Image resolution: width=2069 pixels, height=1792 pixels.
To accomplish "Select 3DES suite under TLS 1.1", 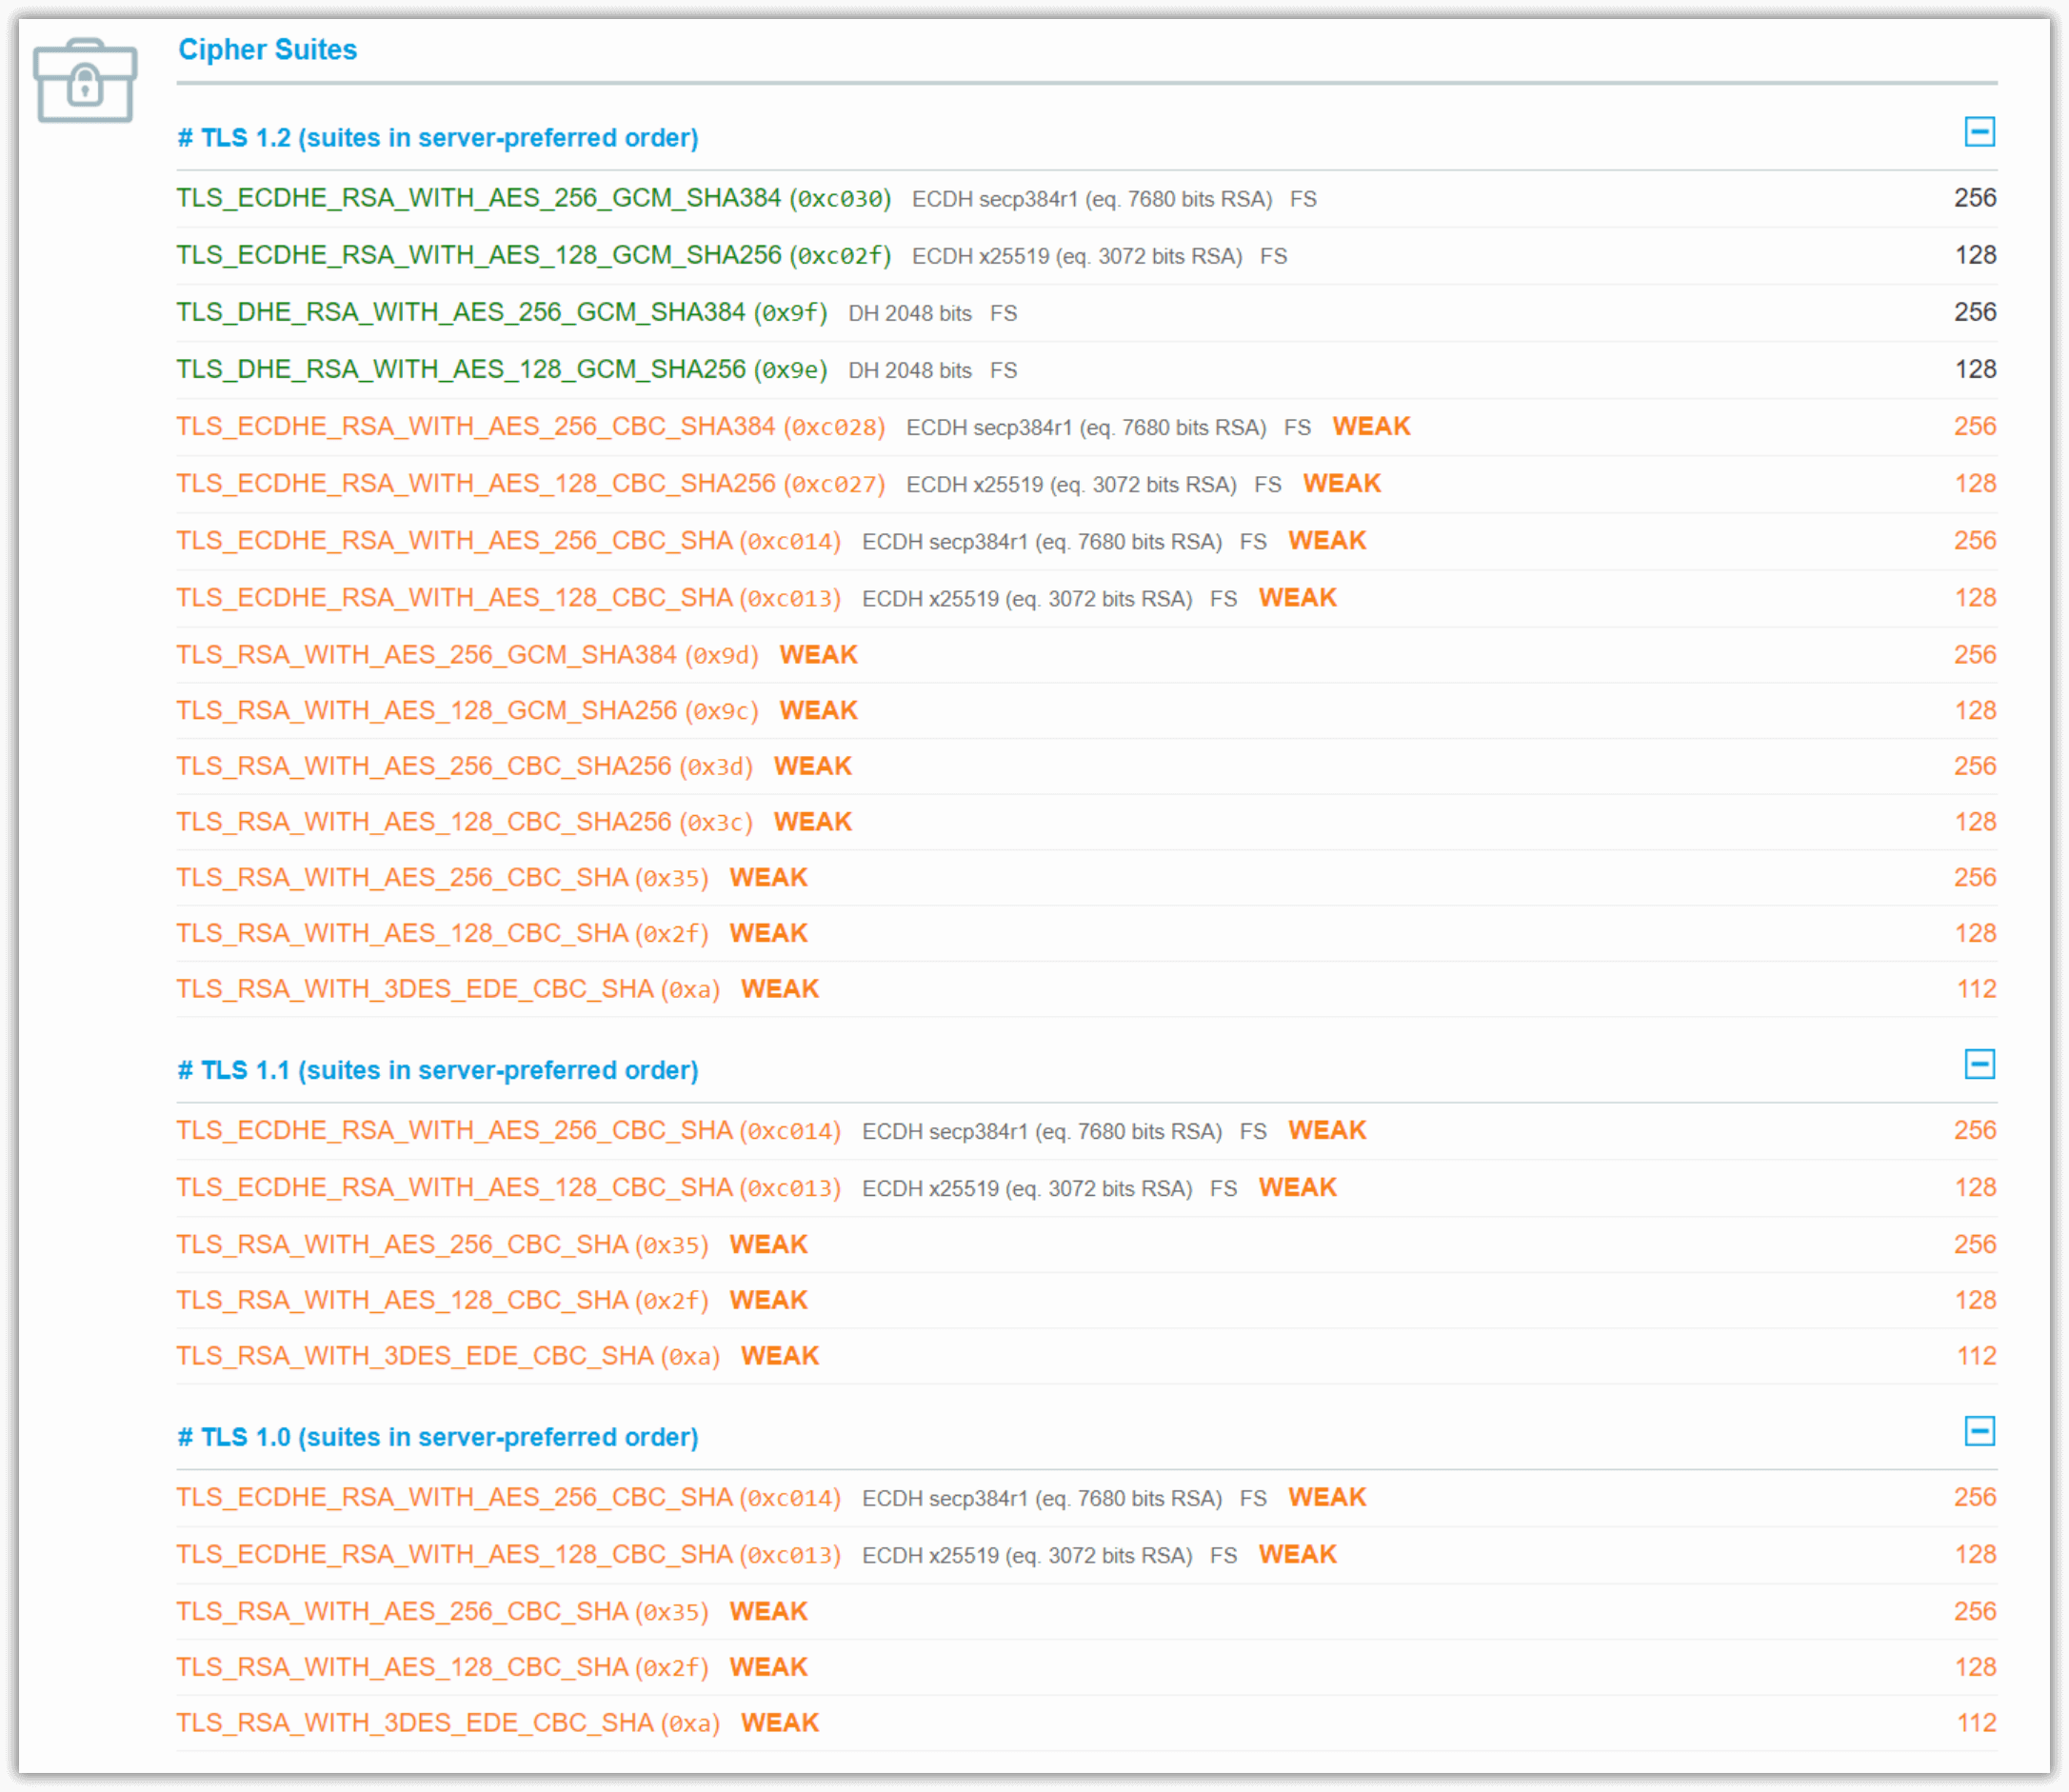I will (x=448, y=1355).
